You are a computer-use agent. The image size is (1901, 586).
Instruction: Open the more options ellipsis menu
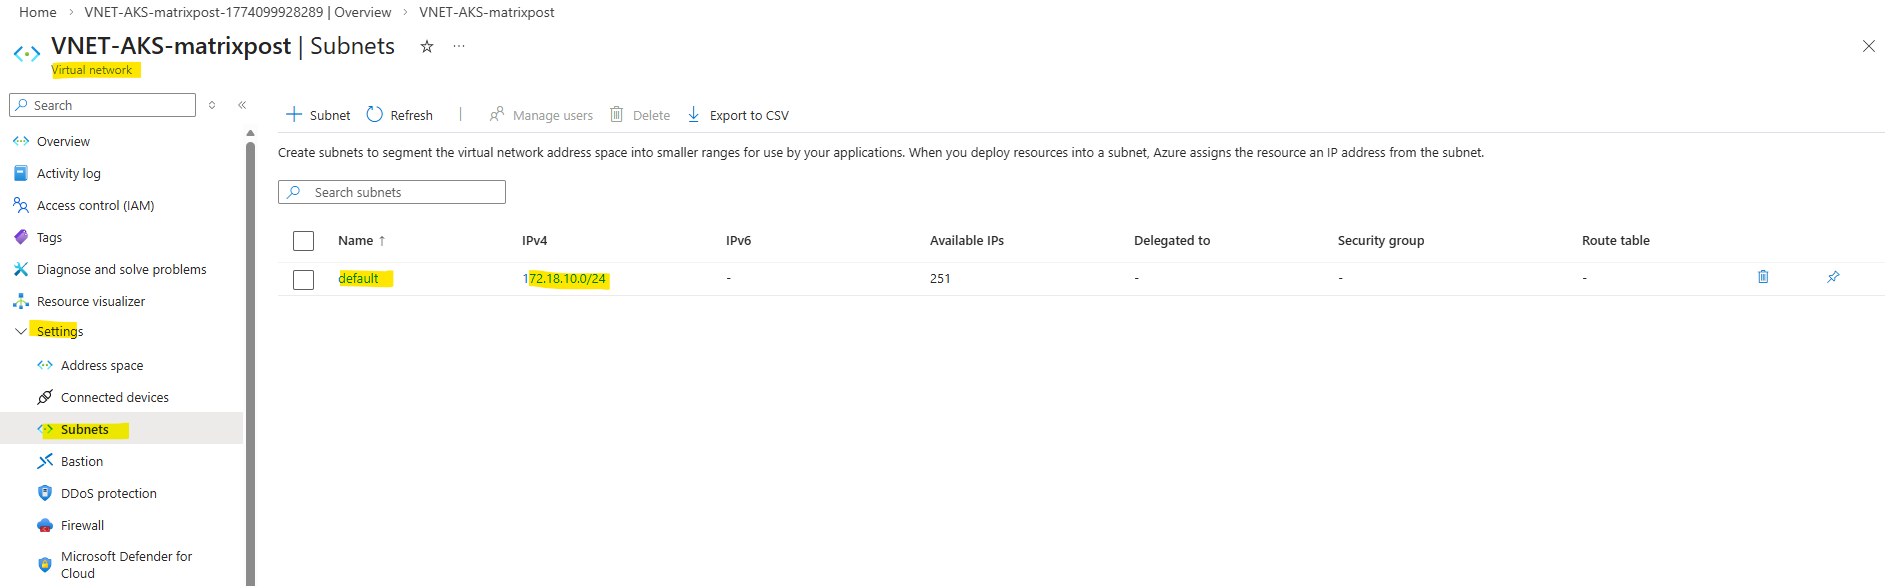point(459,47)
